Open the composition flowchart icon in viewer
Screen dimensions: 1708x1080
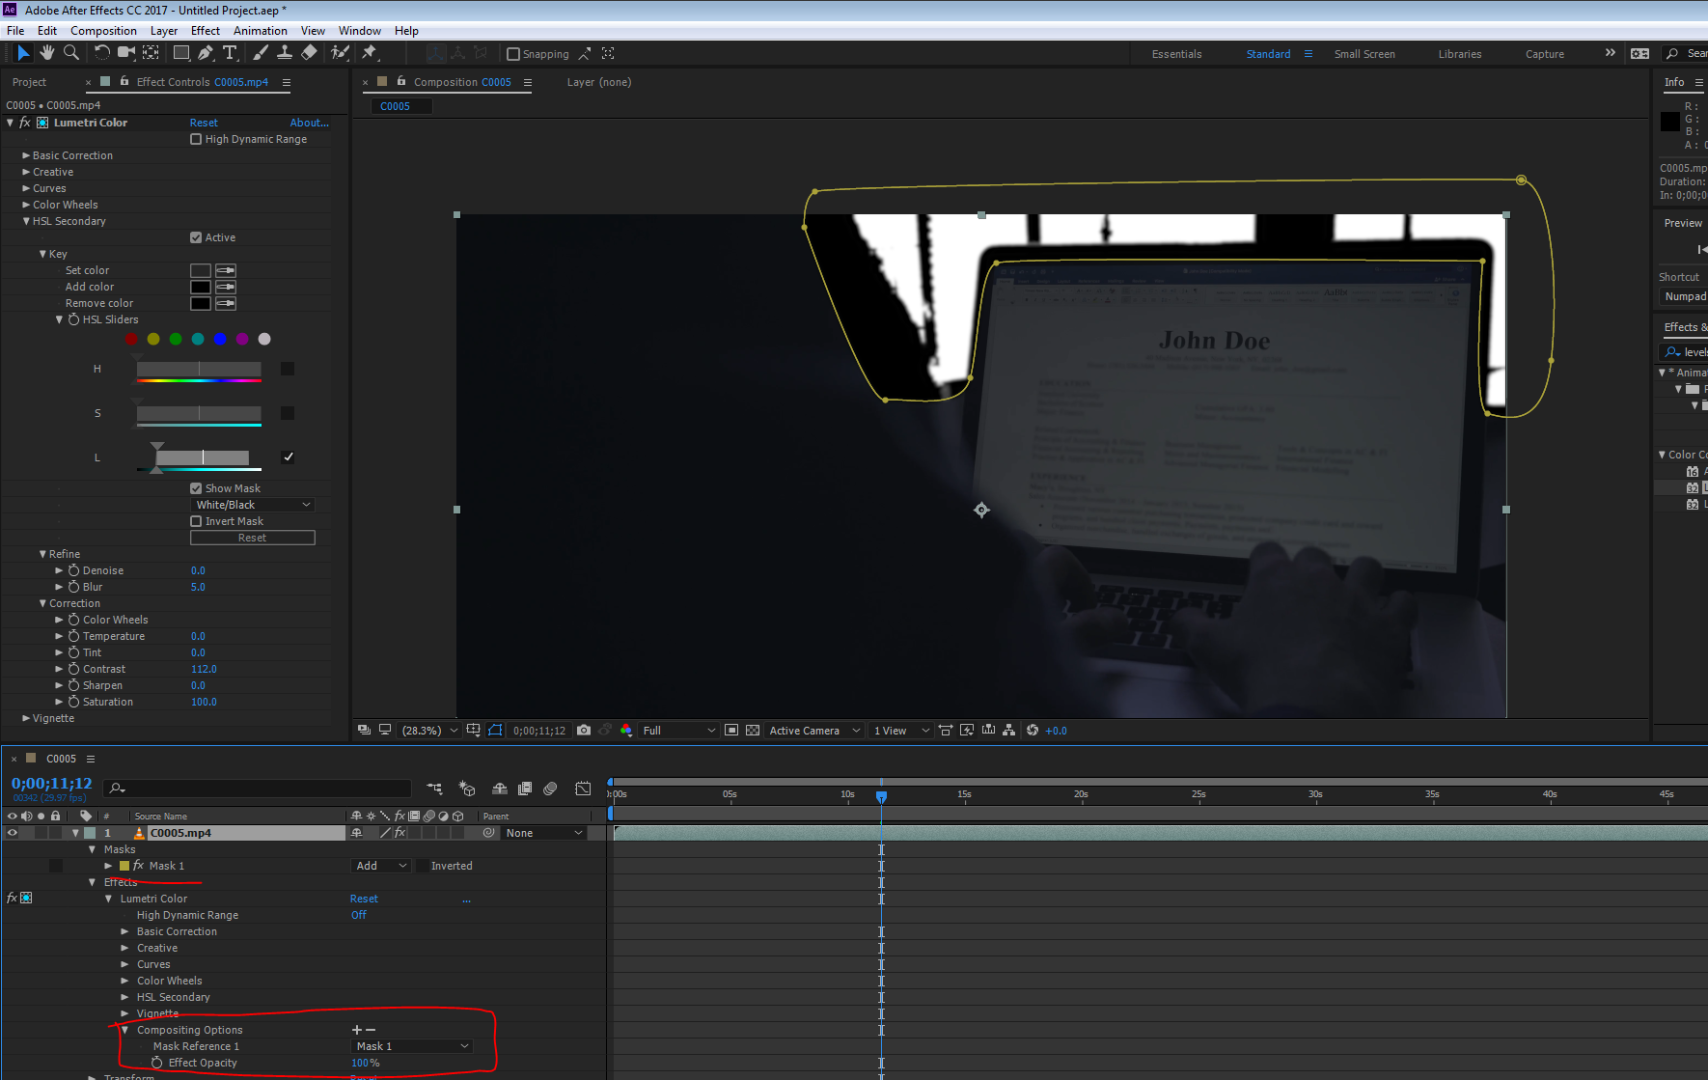click(x=1009, y=731)
